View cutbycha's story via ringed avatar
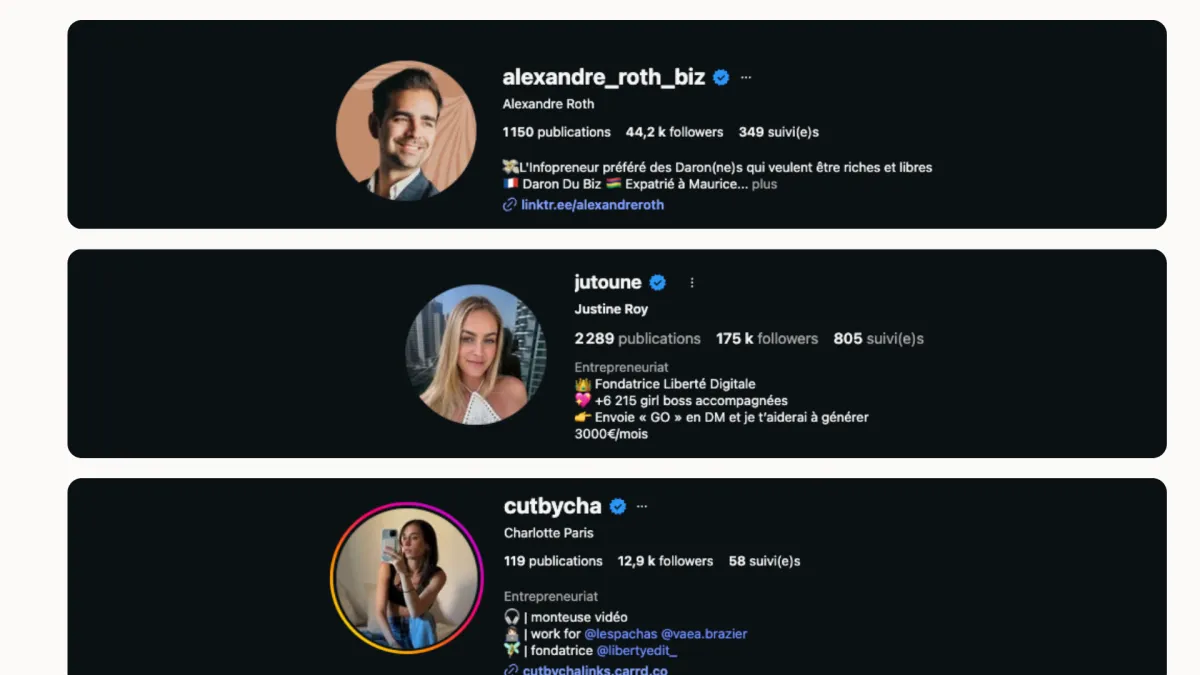The image size is (1200, 675). click(x=406, y=578)
